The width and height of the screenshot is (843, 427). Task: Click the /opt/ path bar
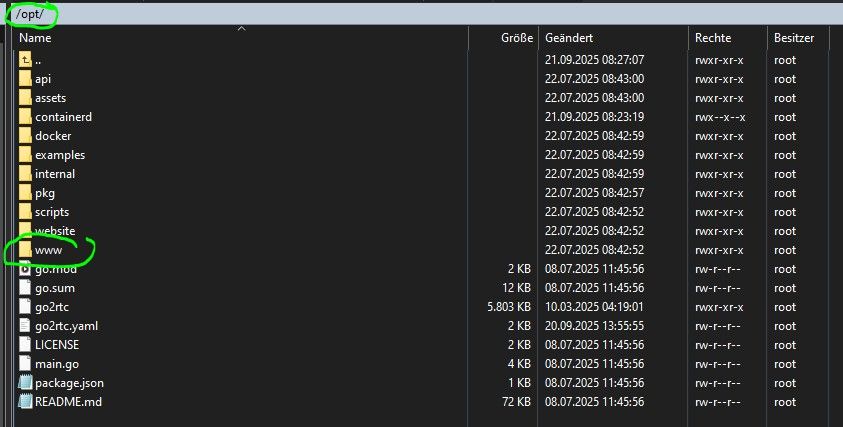click(x=425, y=14)
